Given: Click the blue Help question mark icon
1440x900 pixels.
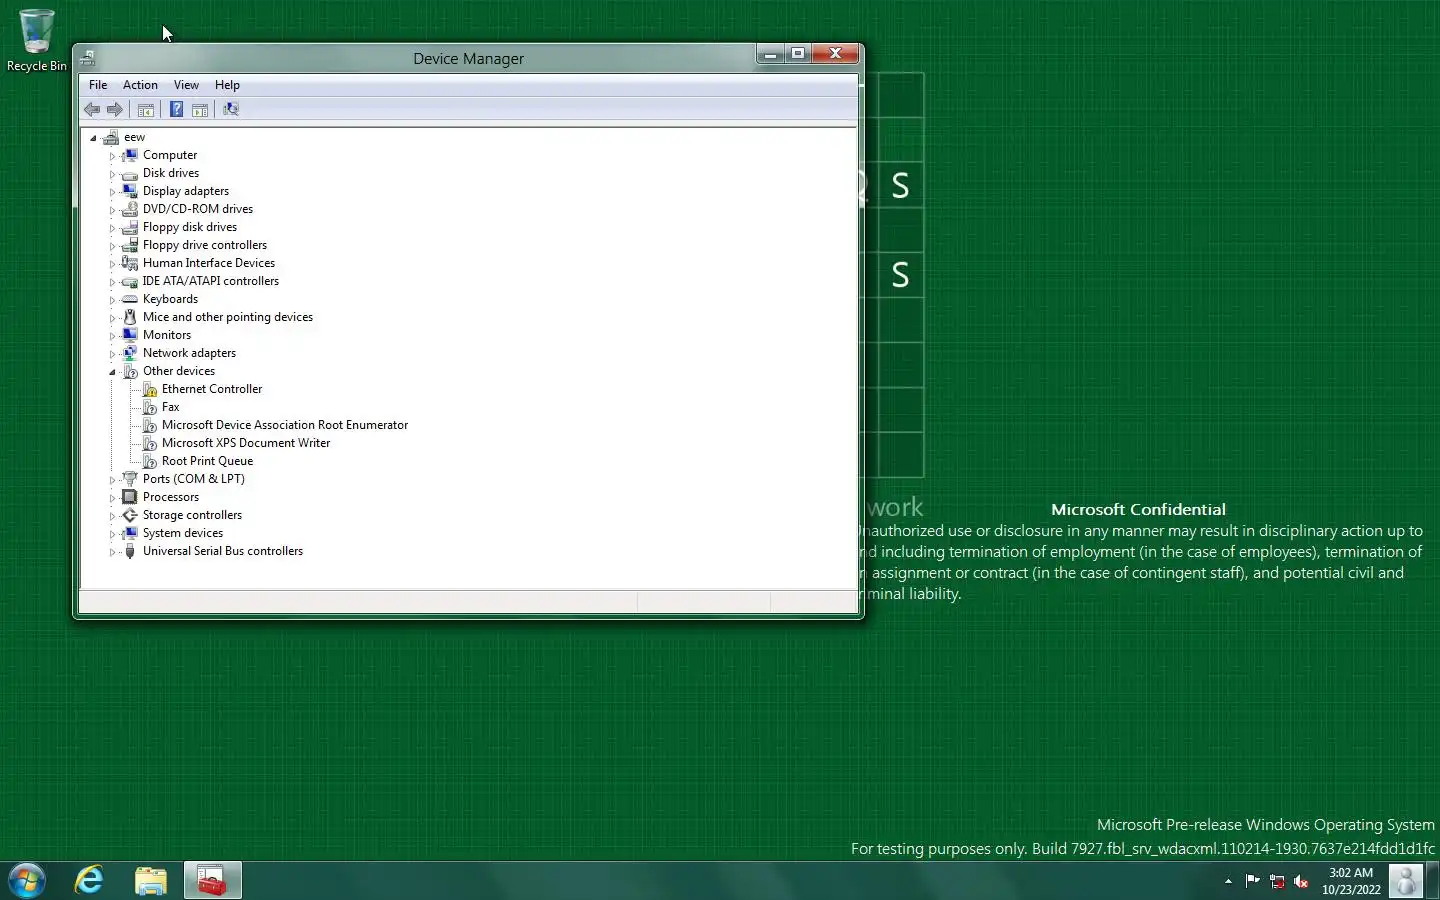Looking at the screenshot, I should coord(176,110).
